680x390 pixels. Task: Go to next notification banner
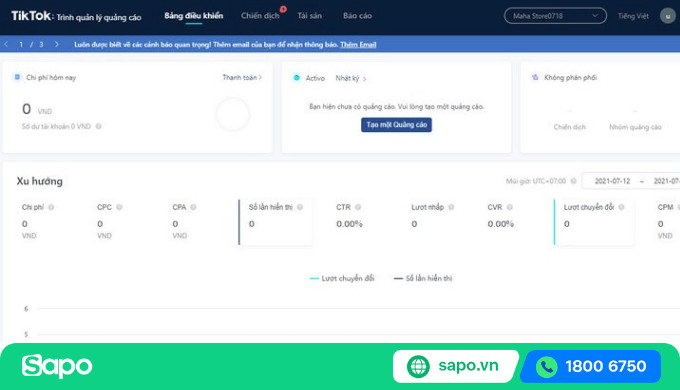click(x=56, y=44)
